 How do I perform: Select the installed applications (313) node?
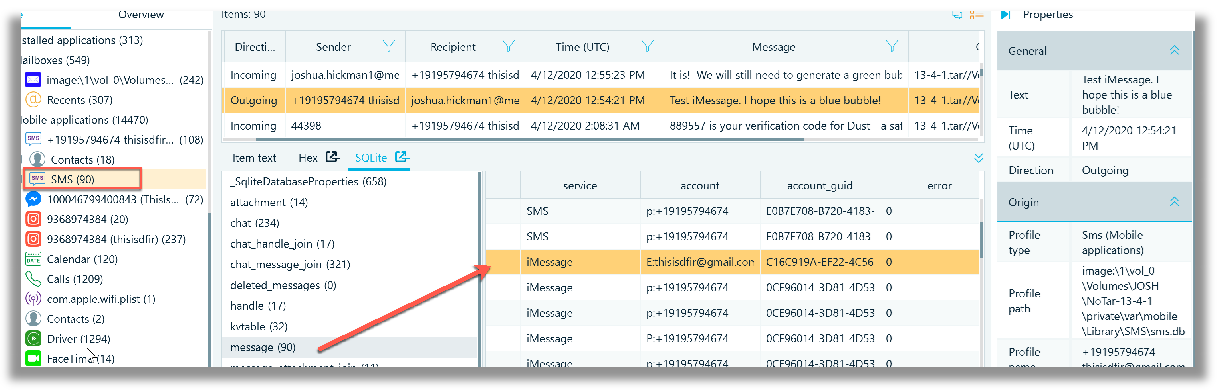click(82, 40)
